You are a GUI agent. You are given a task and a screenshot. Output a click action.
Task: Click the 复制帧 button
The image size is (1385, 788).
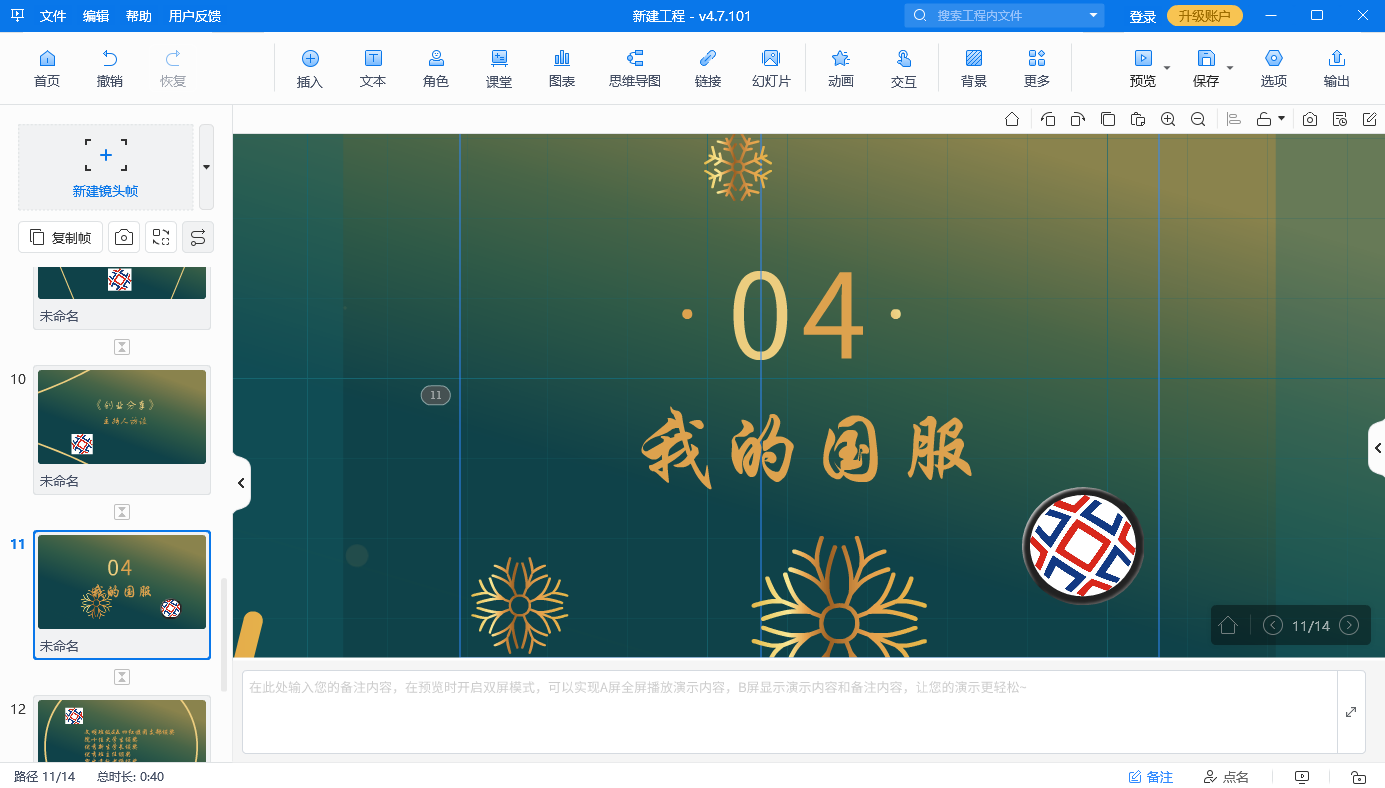point(60,237)
